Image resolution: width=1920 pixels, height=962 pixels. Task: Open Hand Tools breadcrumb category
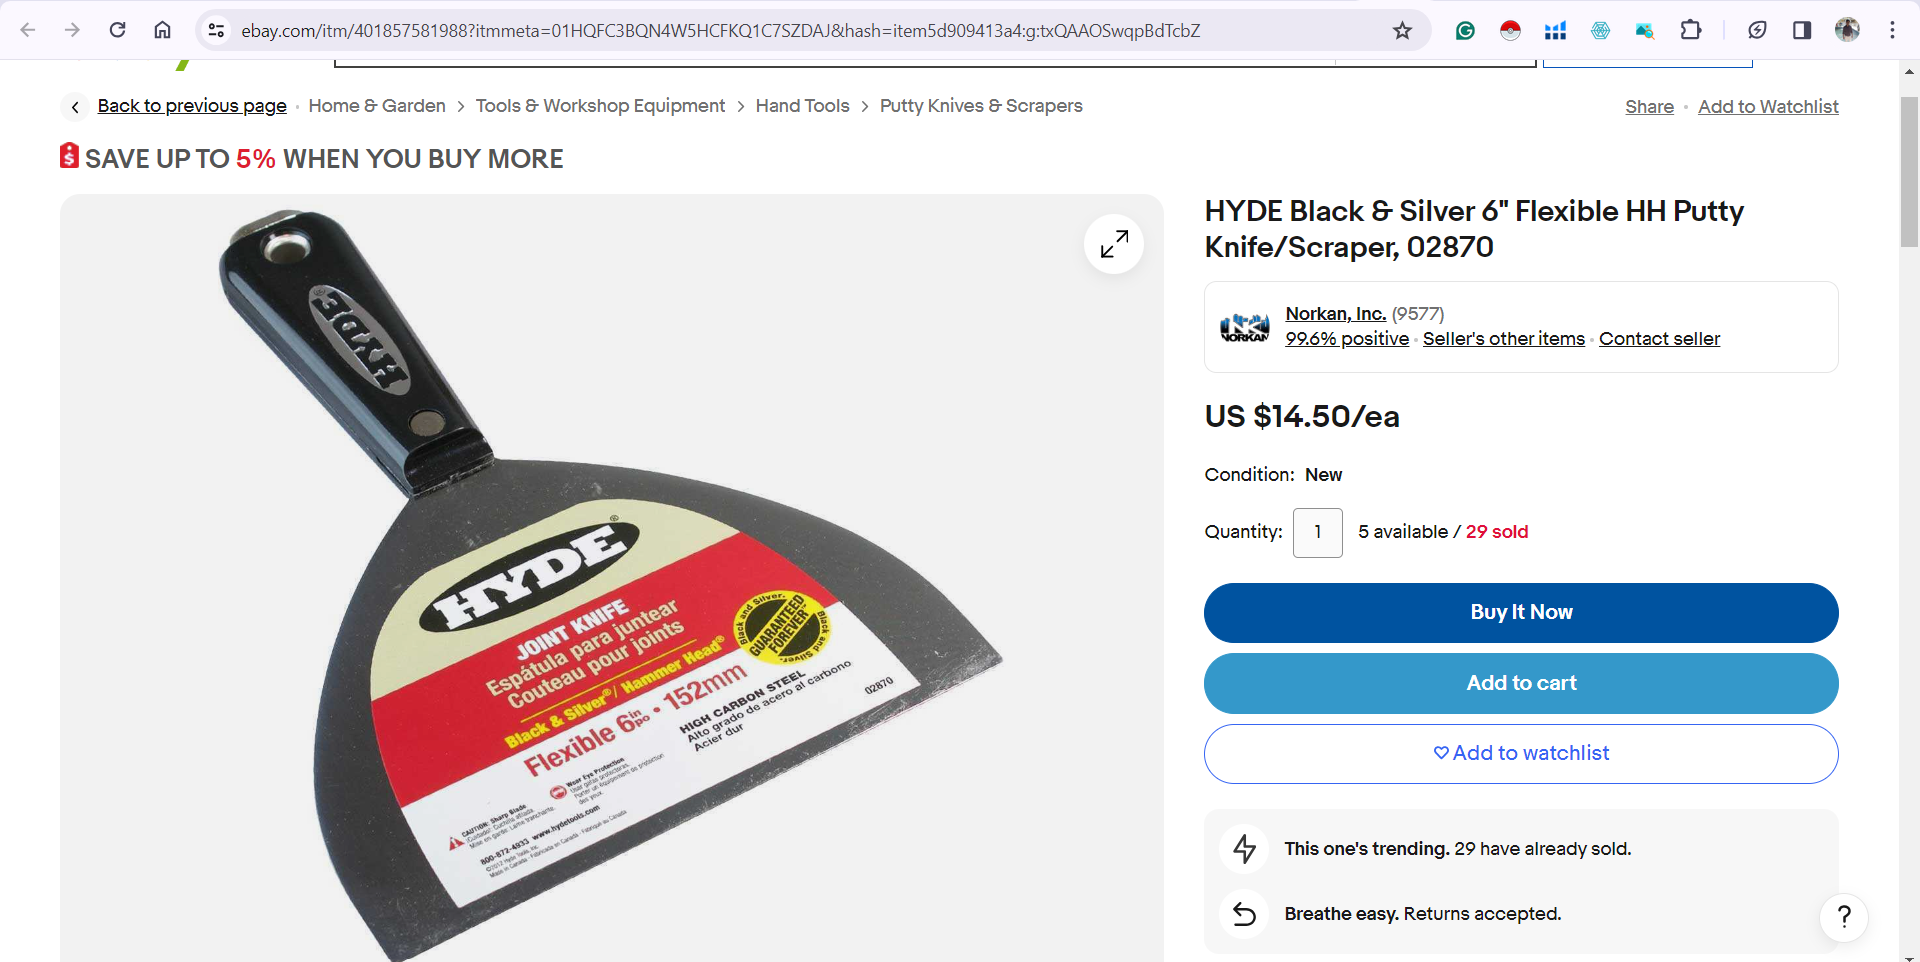pyautogui.click(x=802, y=106)
